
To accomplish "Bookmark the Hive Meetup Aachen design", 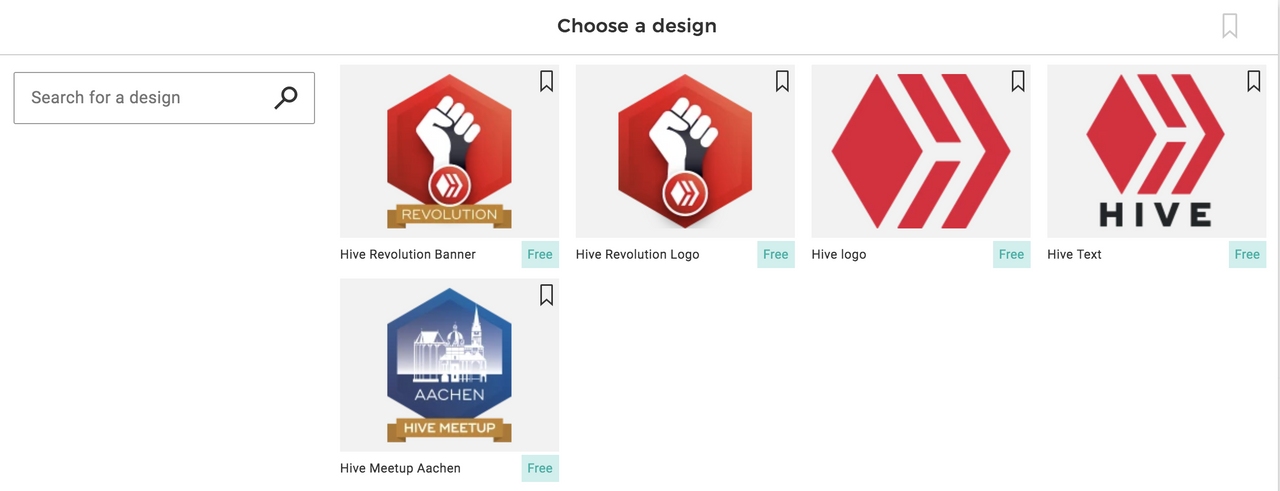I will pyautogui.click(x=546, y=295).
